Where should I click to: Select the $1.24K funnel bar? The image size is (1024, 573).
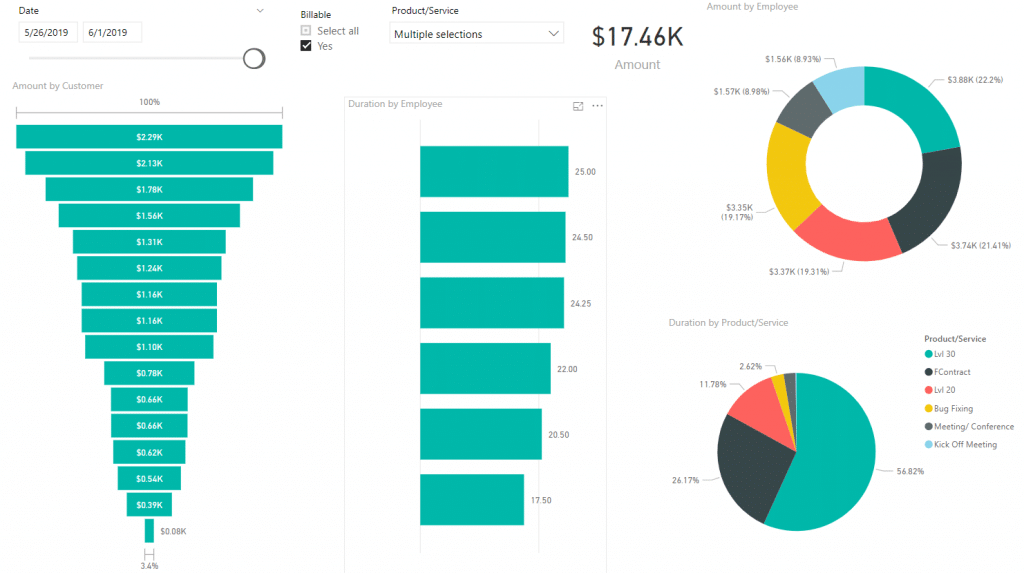point(149,268)
